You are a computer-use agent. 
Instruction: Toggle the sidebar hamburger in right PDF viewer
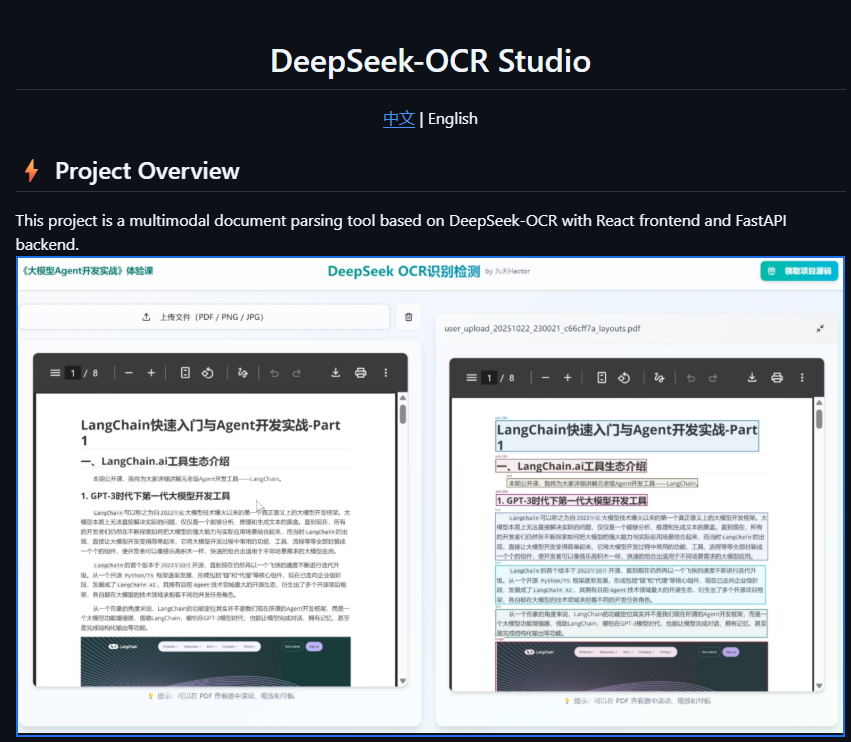pyautogui.click(x=471, y=378)
